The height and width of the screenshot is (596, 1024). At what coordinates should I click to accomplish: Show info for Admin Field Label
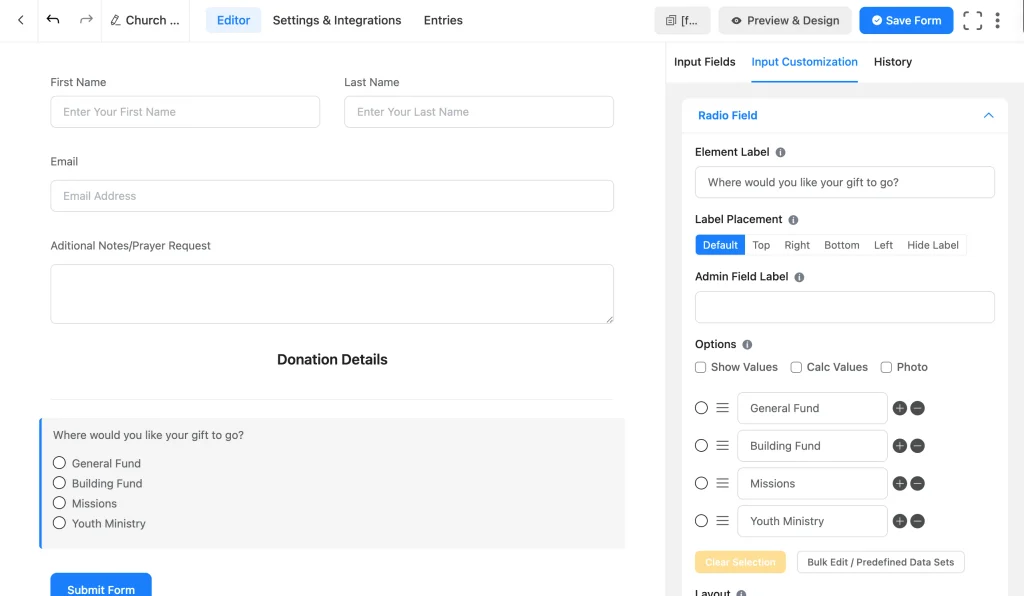click(x=799, y=277)
